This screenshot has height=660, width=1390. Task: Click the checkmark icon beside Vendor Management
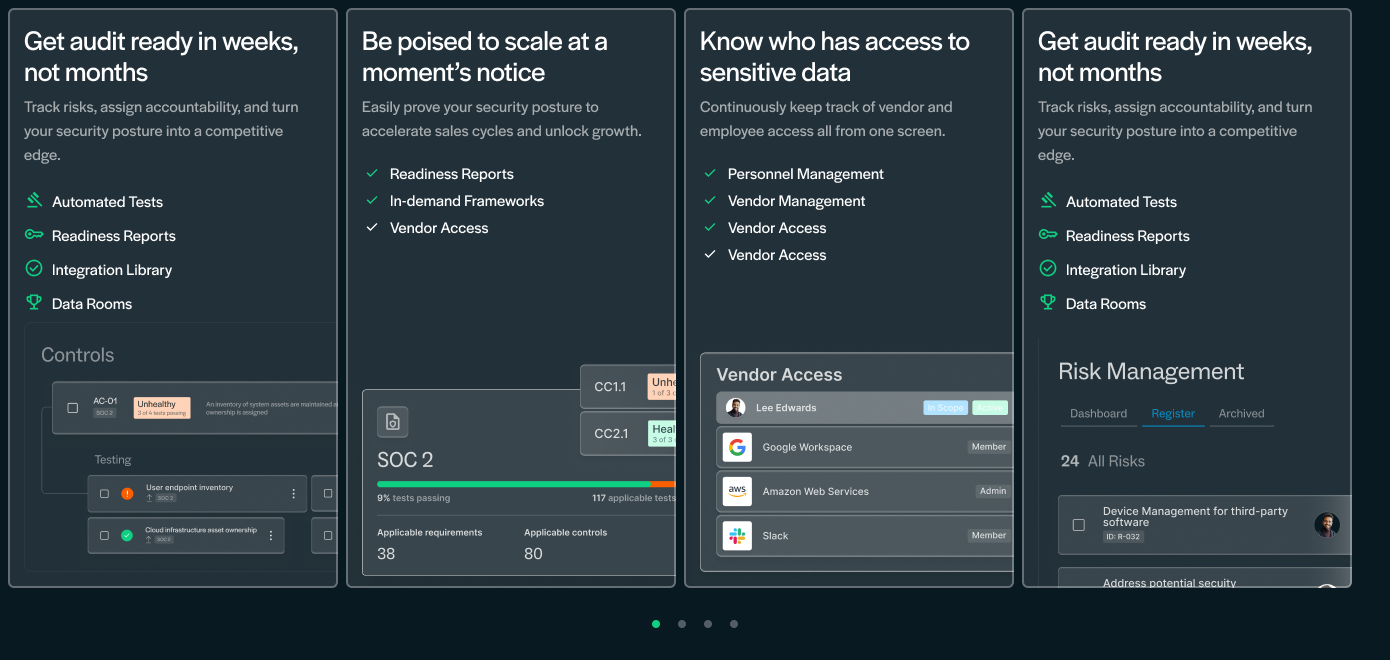(710, 200)
